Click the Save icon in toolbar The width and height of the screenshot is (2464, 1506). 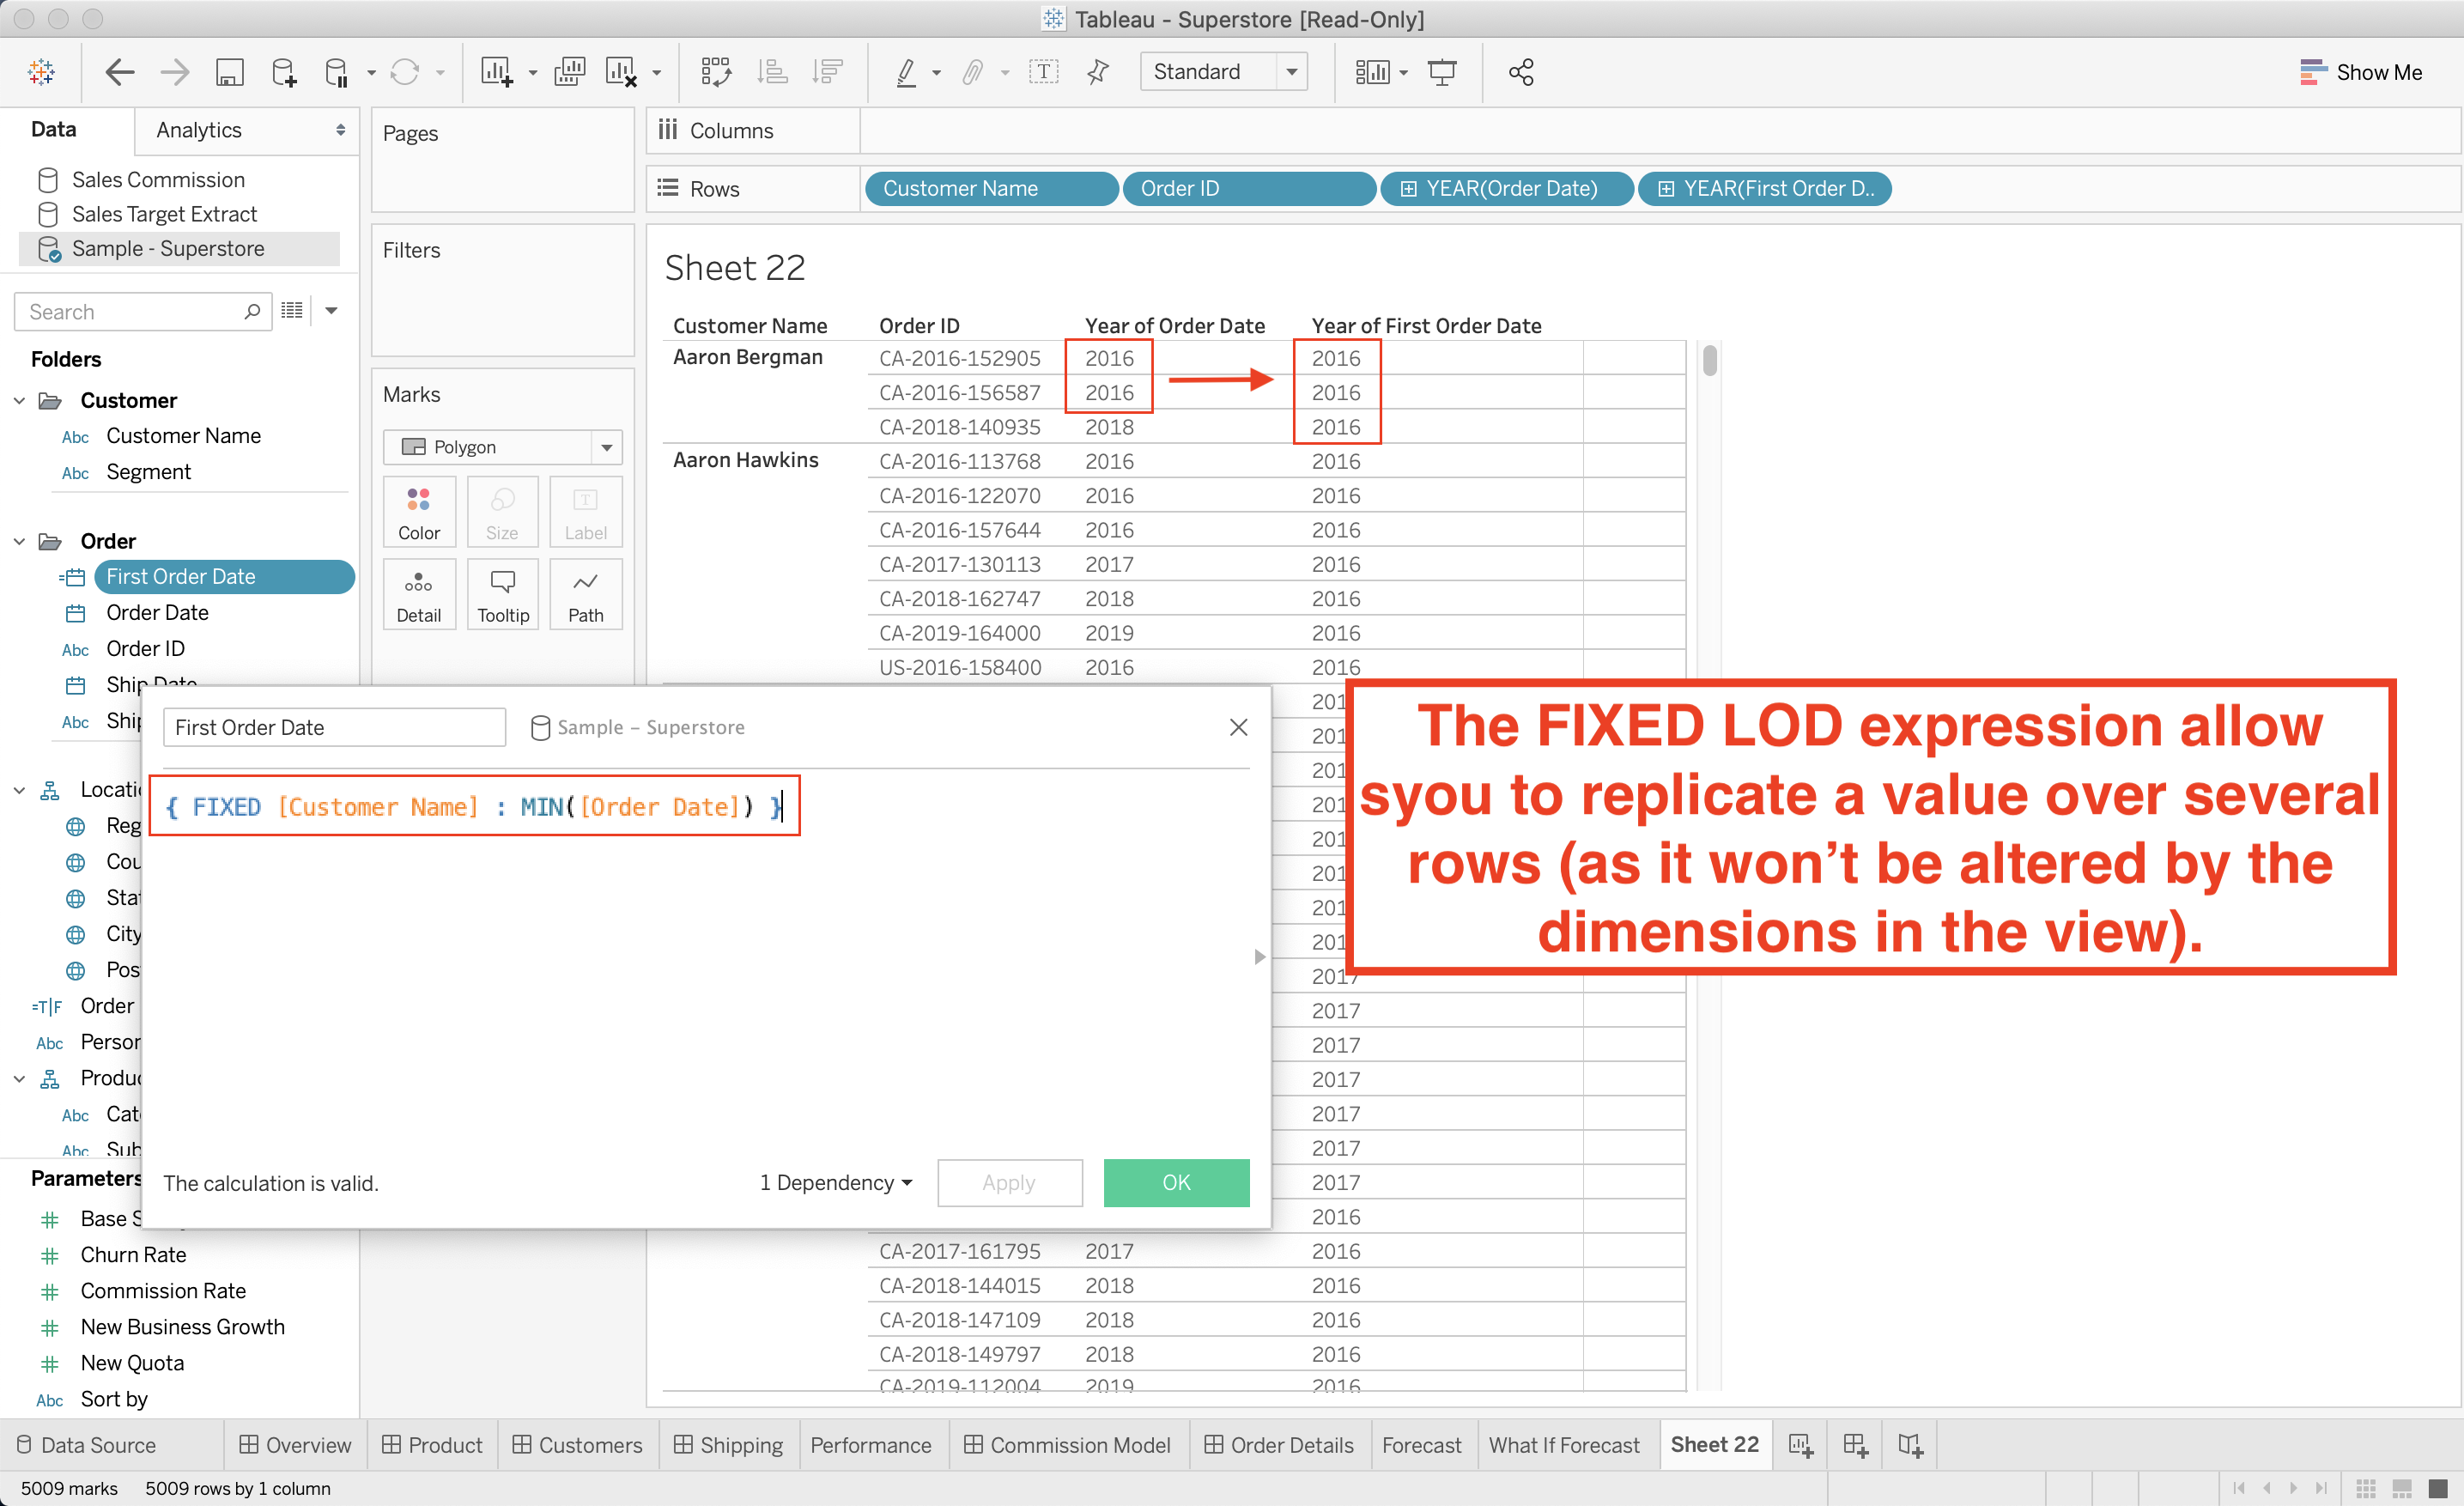(229, 72)
